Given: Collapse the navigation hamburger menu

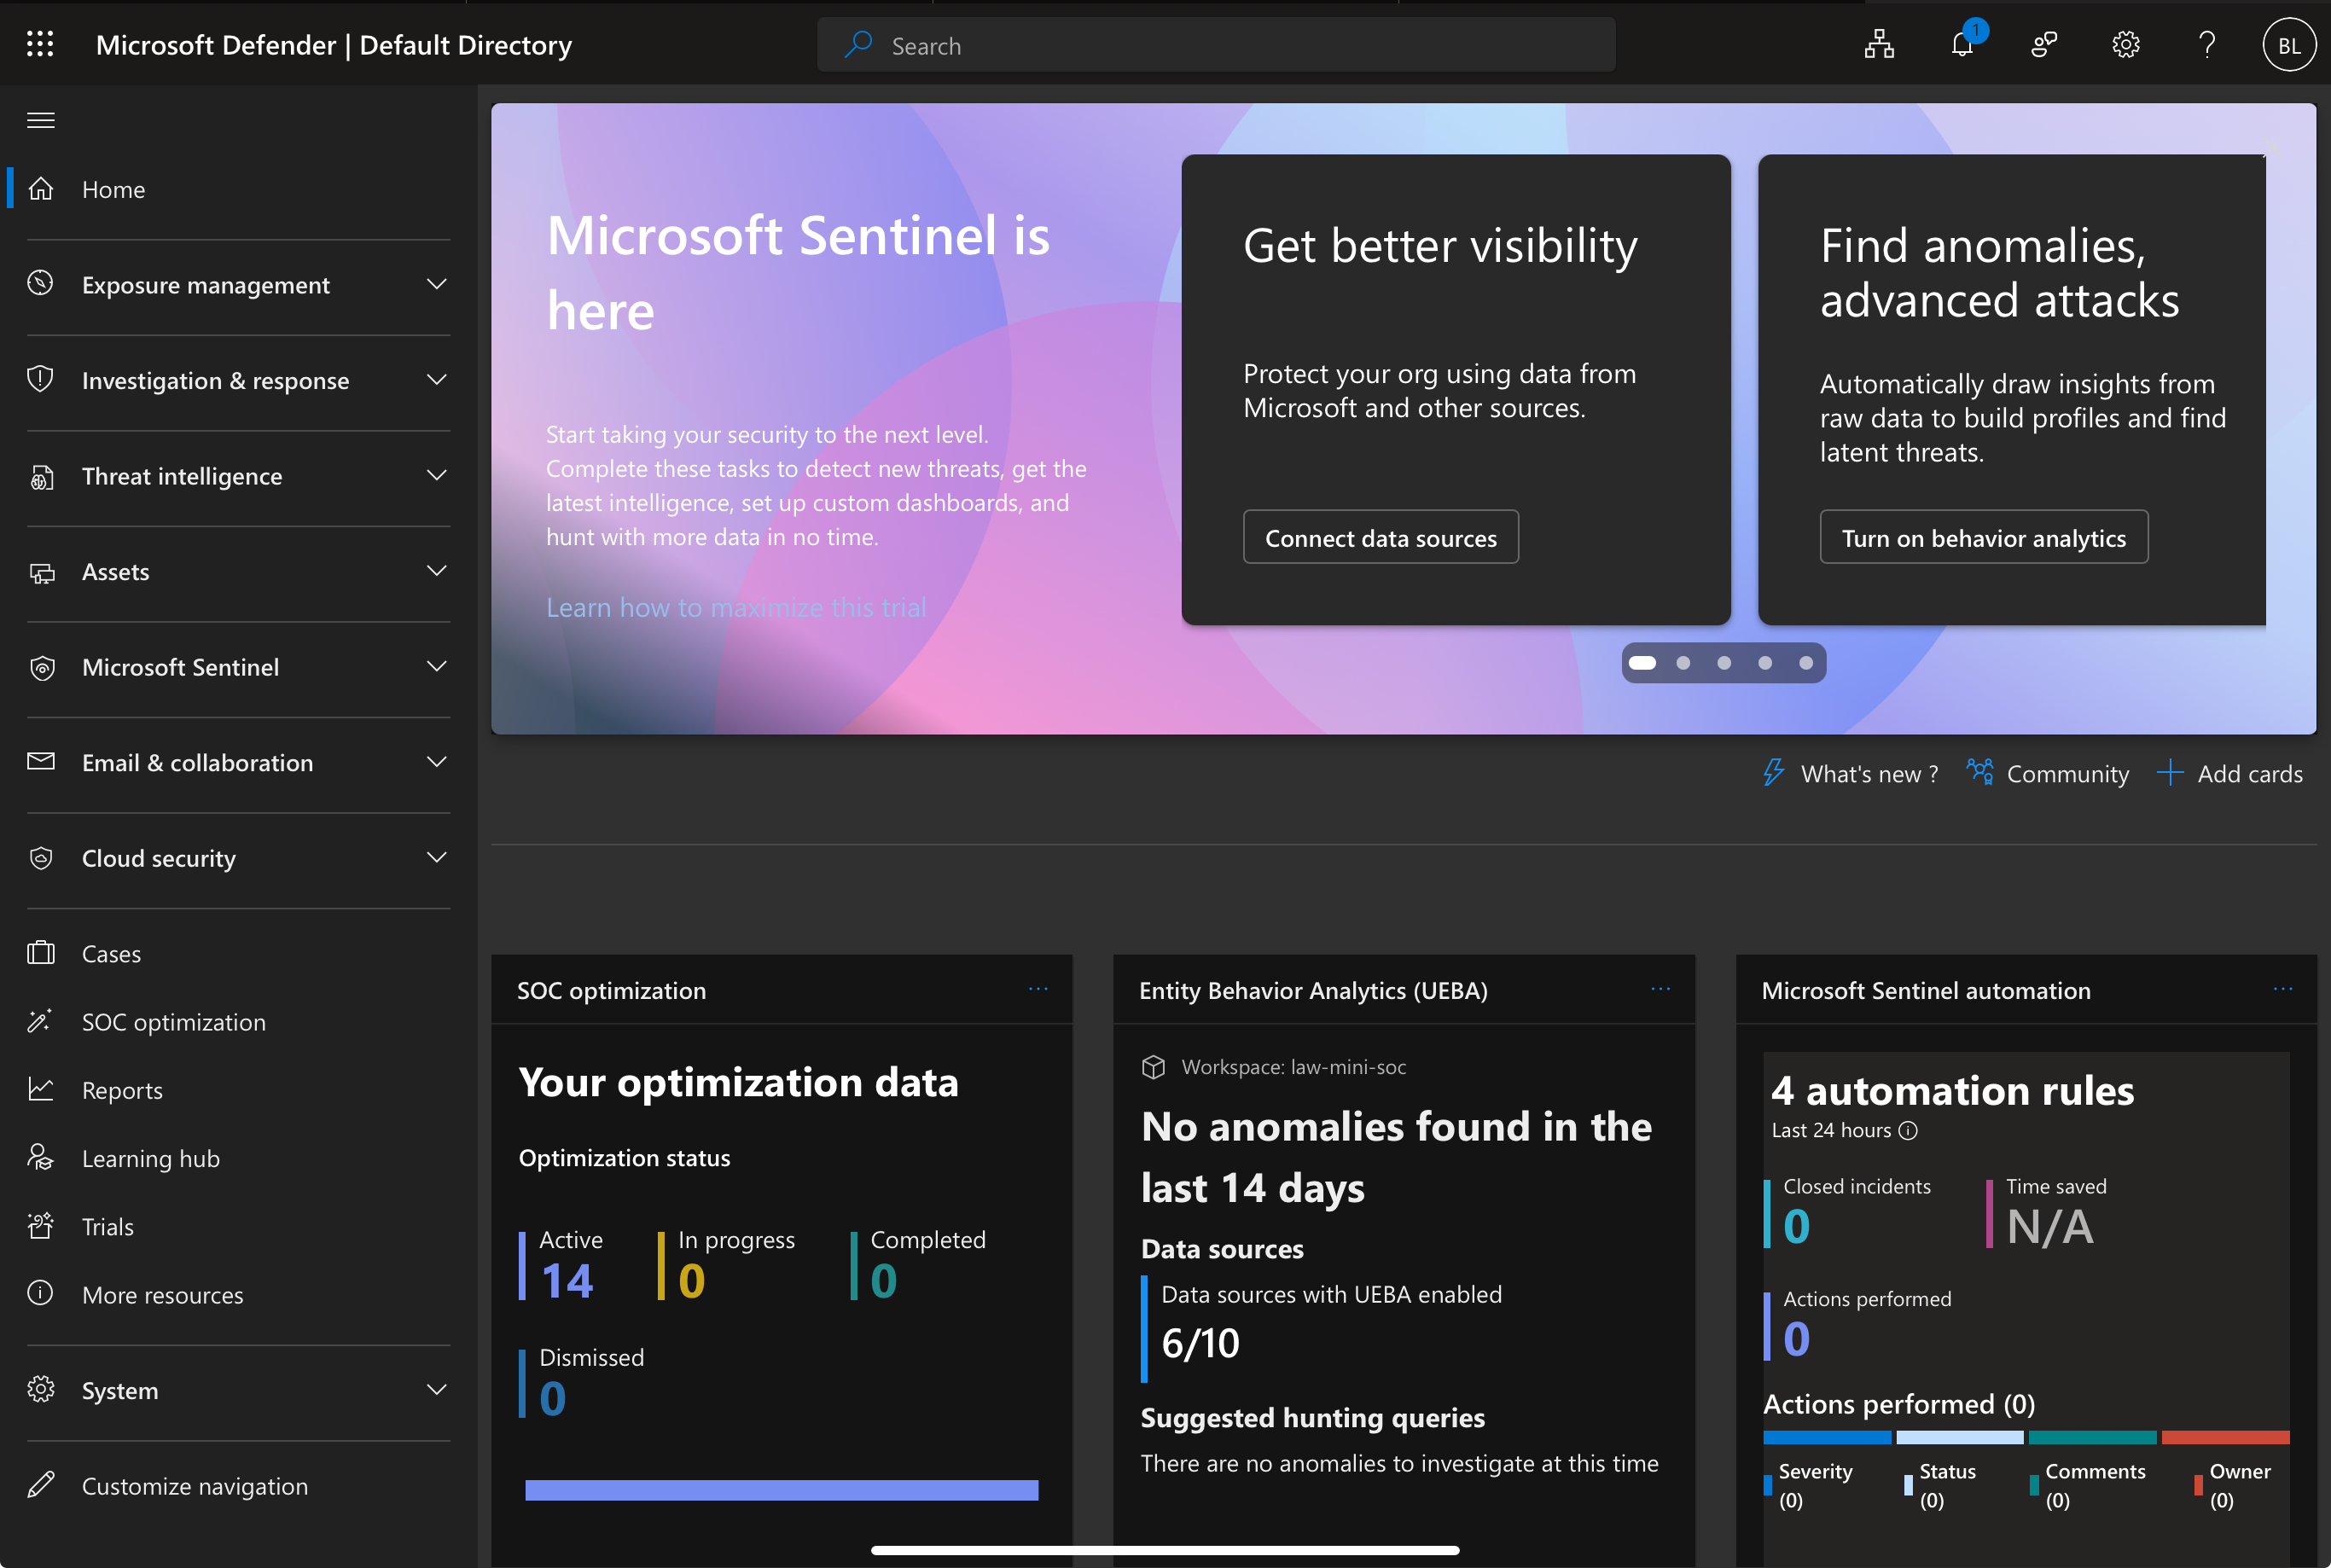Looking at the screenshot, I should pos(41,120).
